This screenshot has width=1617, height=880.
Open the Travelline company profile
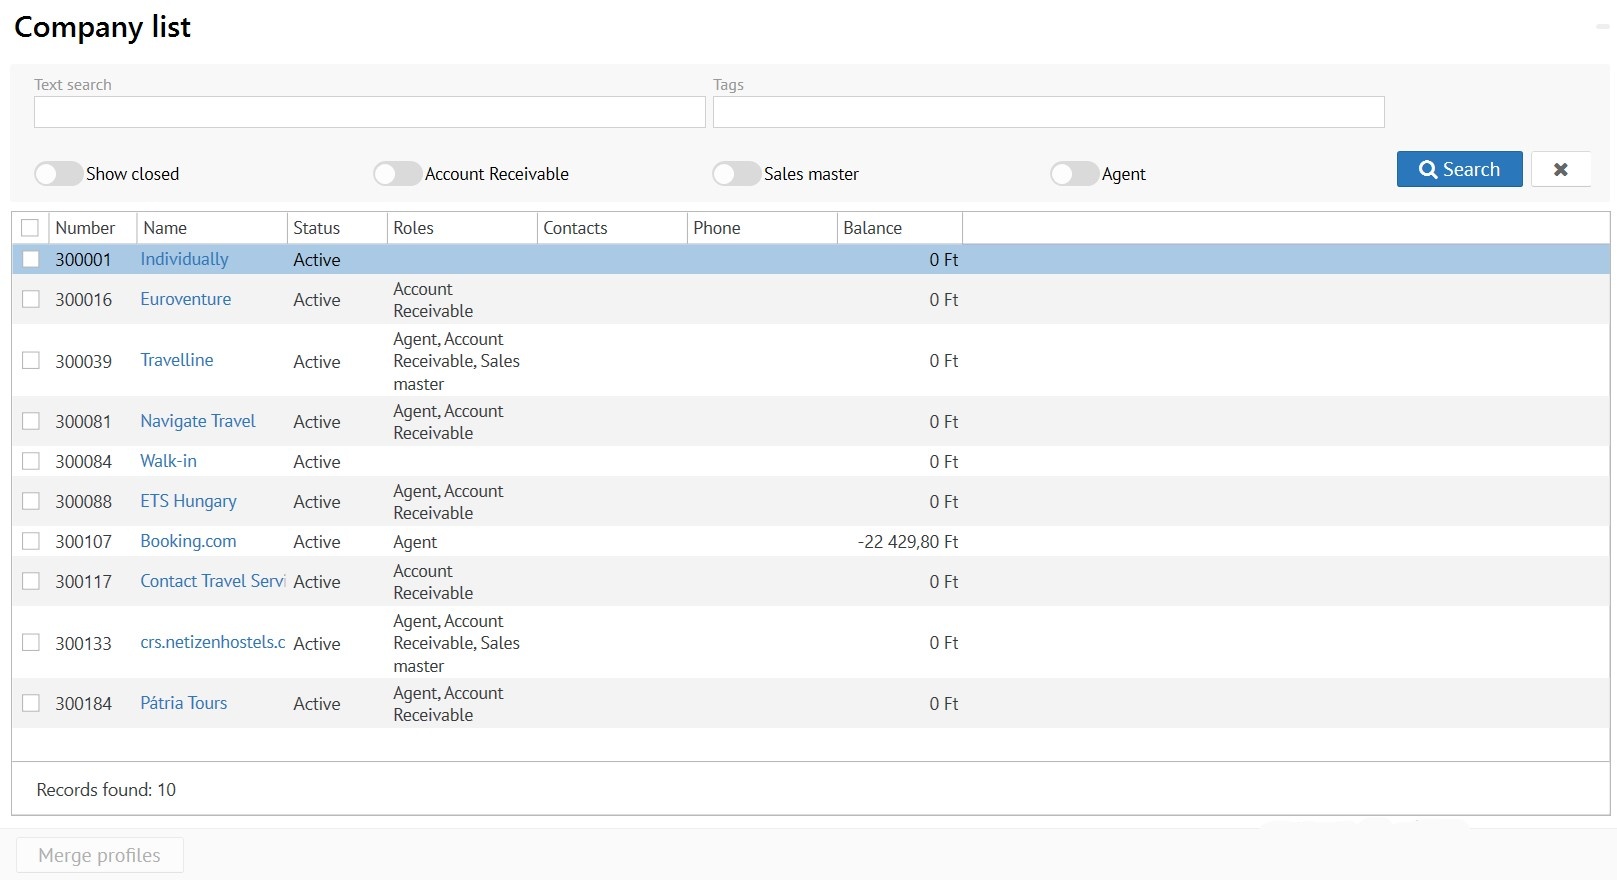click(x=176, y=360)
